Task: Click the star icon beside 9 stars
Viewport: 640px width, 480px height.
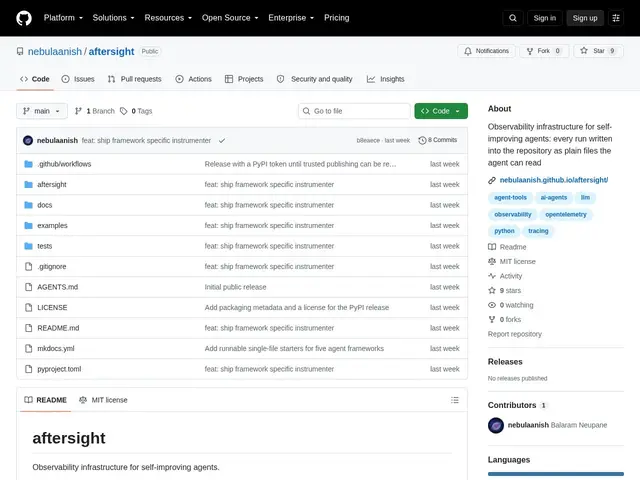Action: click(492, 291)
